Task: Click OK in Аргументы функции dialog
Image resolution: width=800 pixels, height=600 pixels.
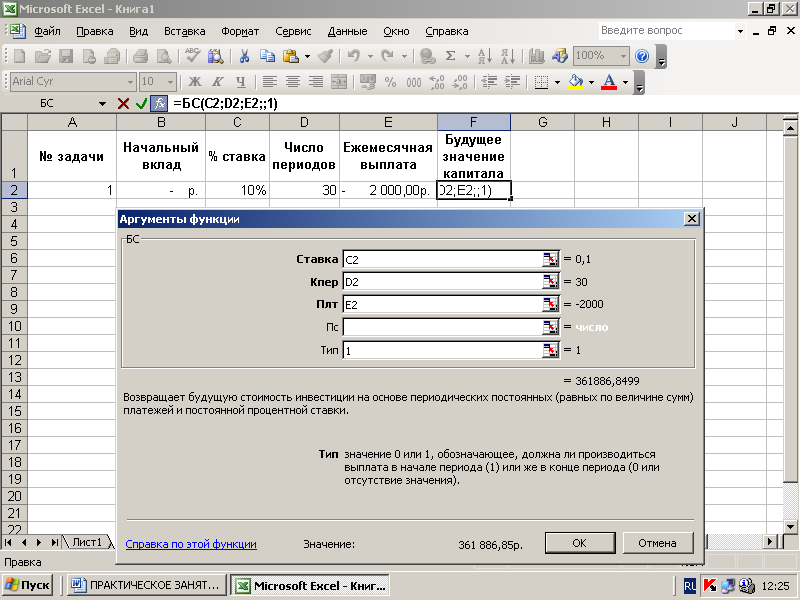Action: click(x=580, y=543)
